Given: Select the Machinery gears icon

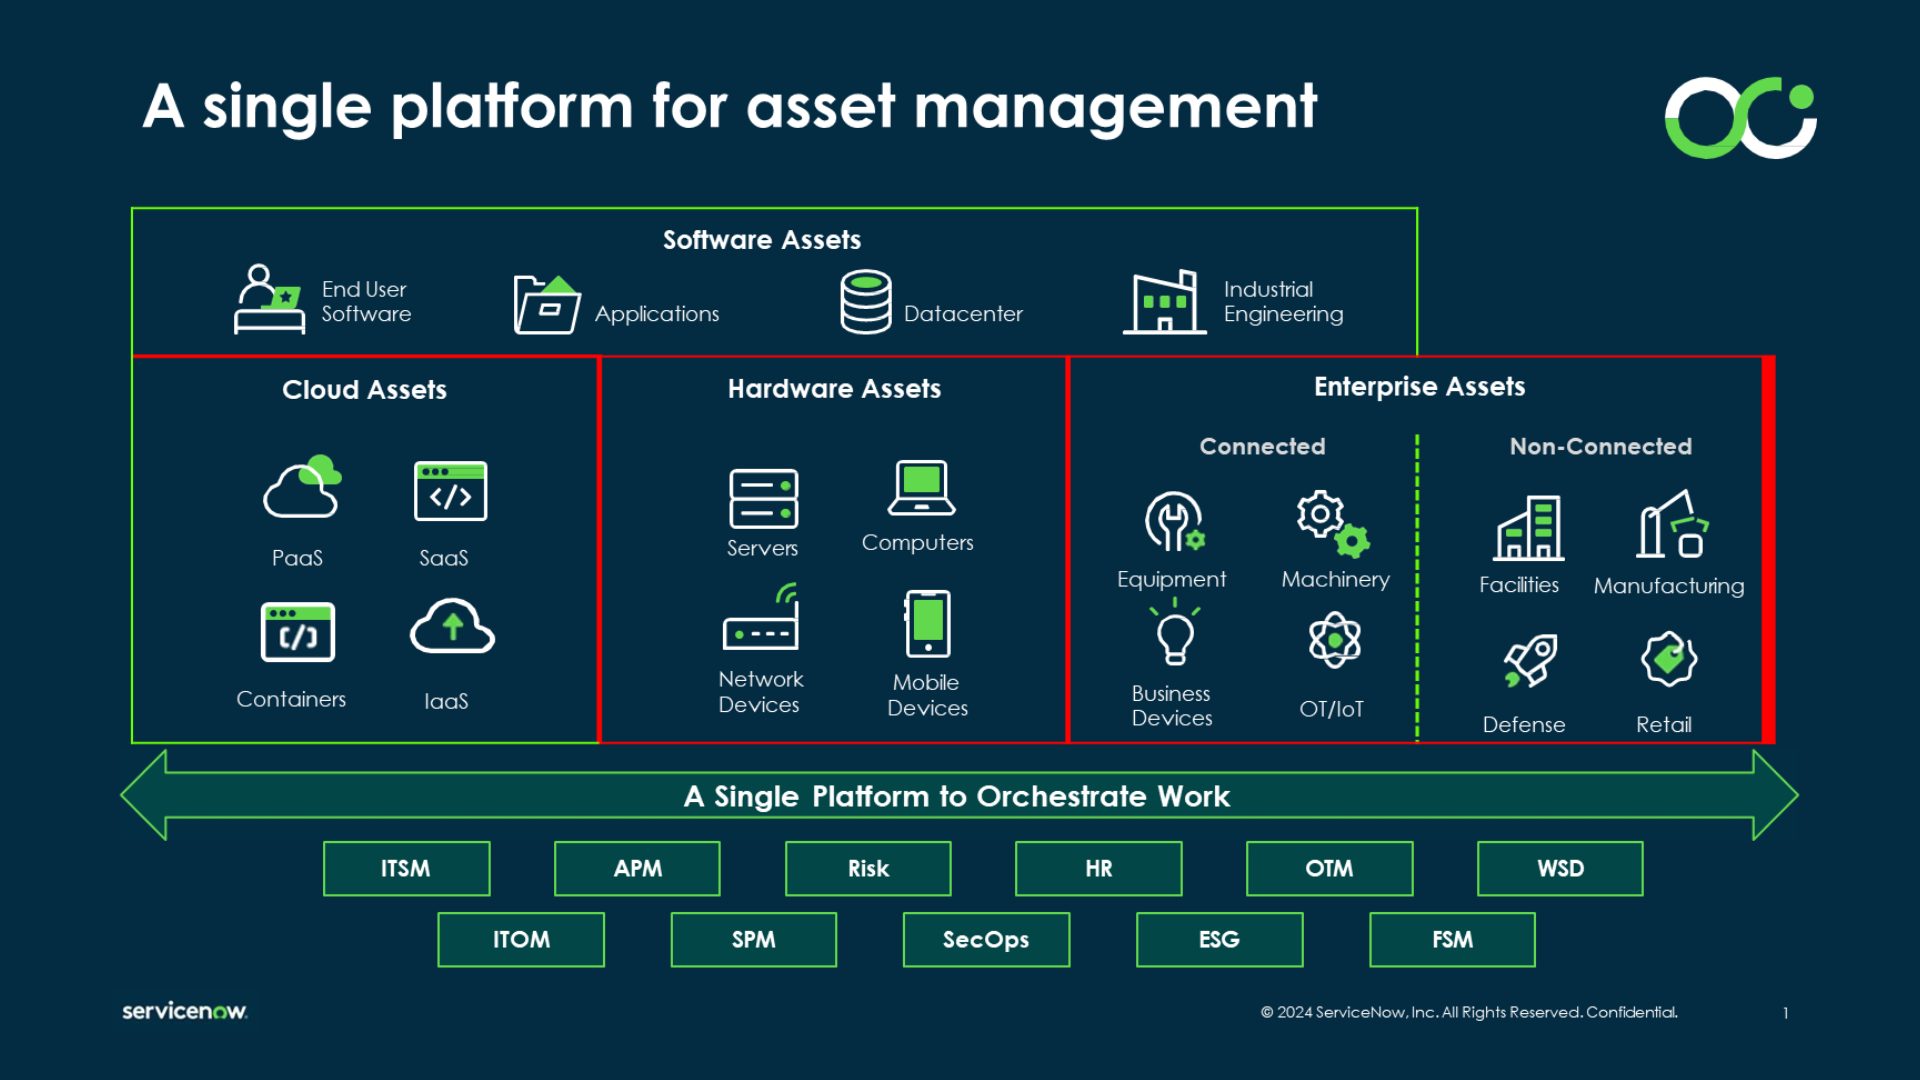Looking at the screenshot, I should point(1333,523).
